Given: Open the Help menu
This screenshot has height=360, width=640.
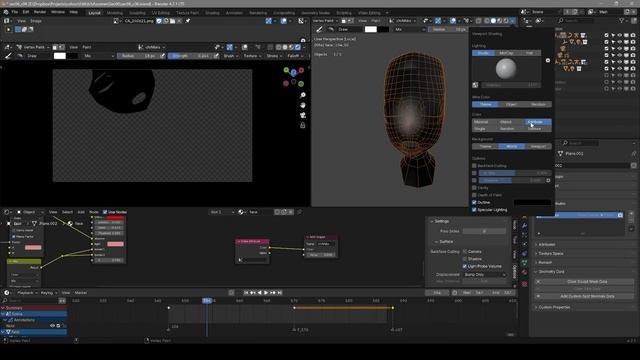Looking at the screenshot, I should pos(73,12).
